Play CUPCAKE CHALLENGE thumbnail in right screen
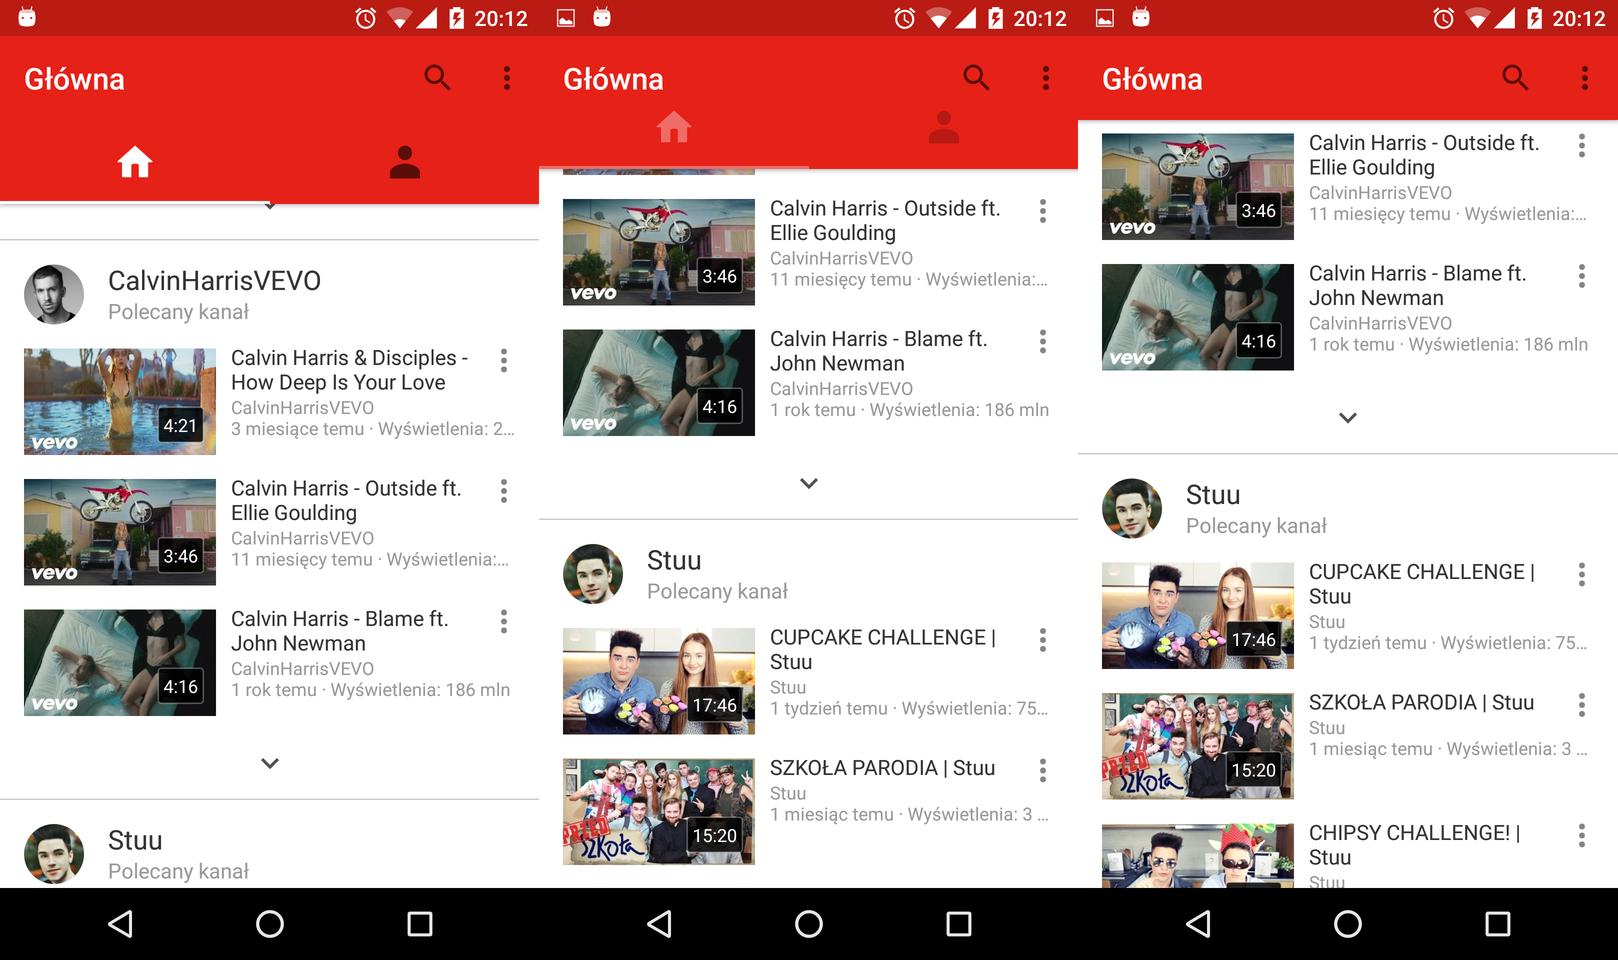Viewport: 1618px width, 960px height. tap(1198, 616)
